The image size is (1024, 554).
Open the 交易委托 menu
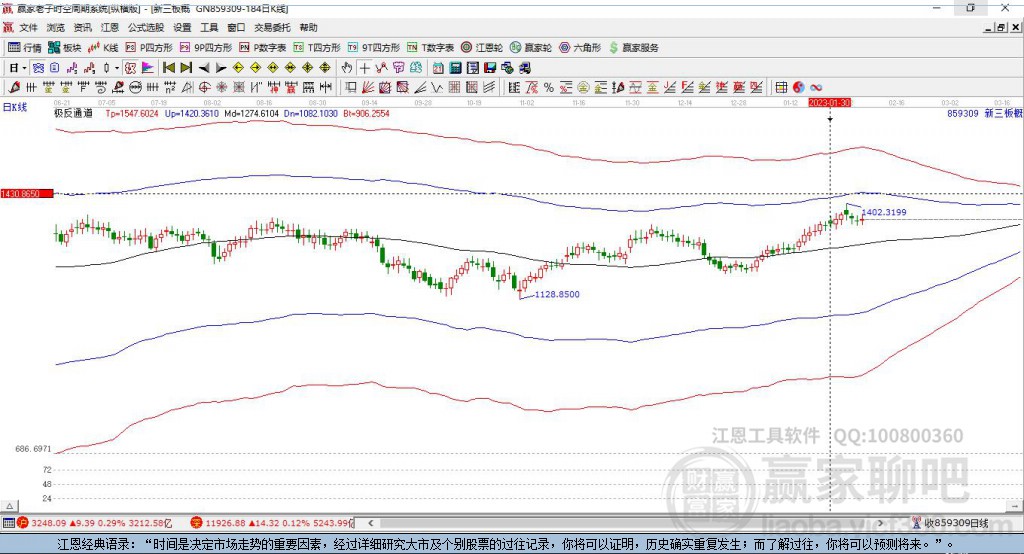point(272,27)
